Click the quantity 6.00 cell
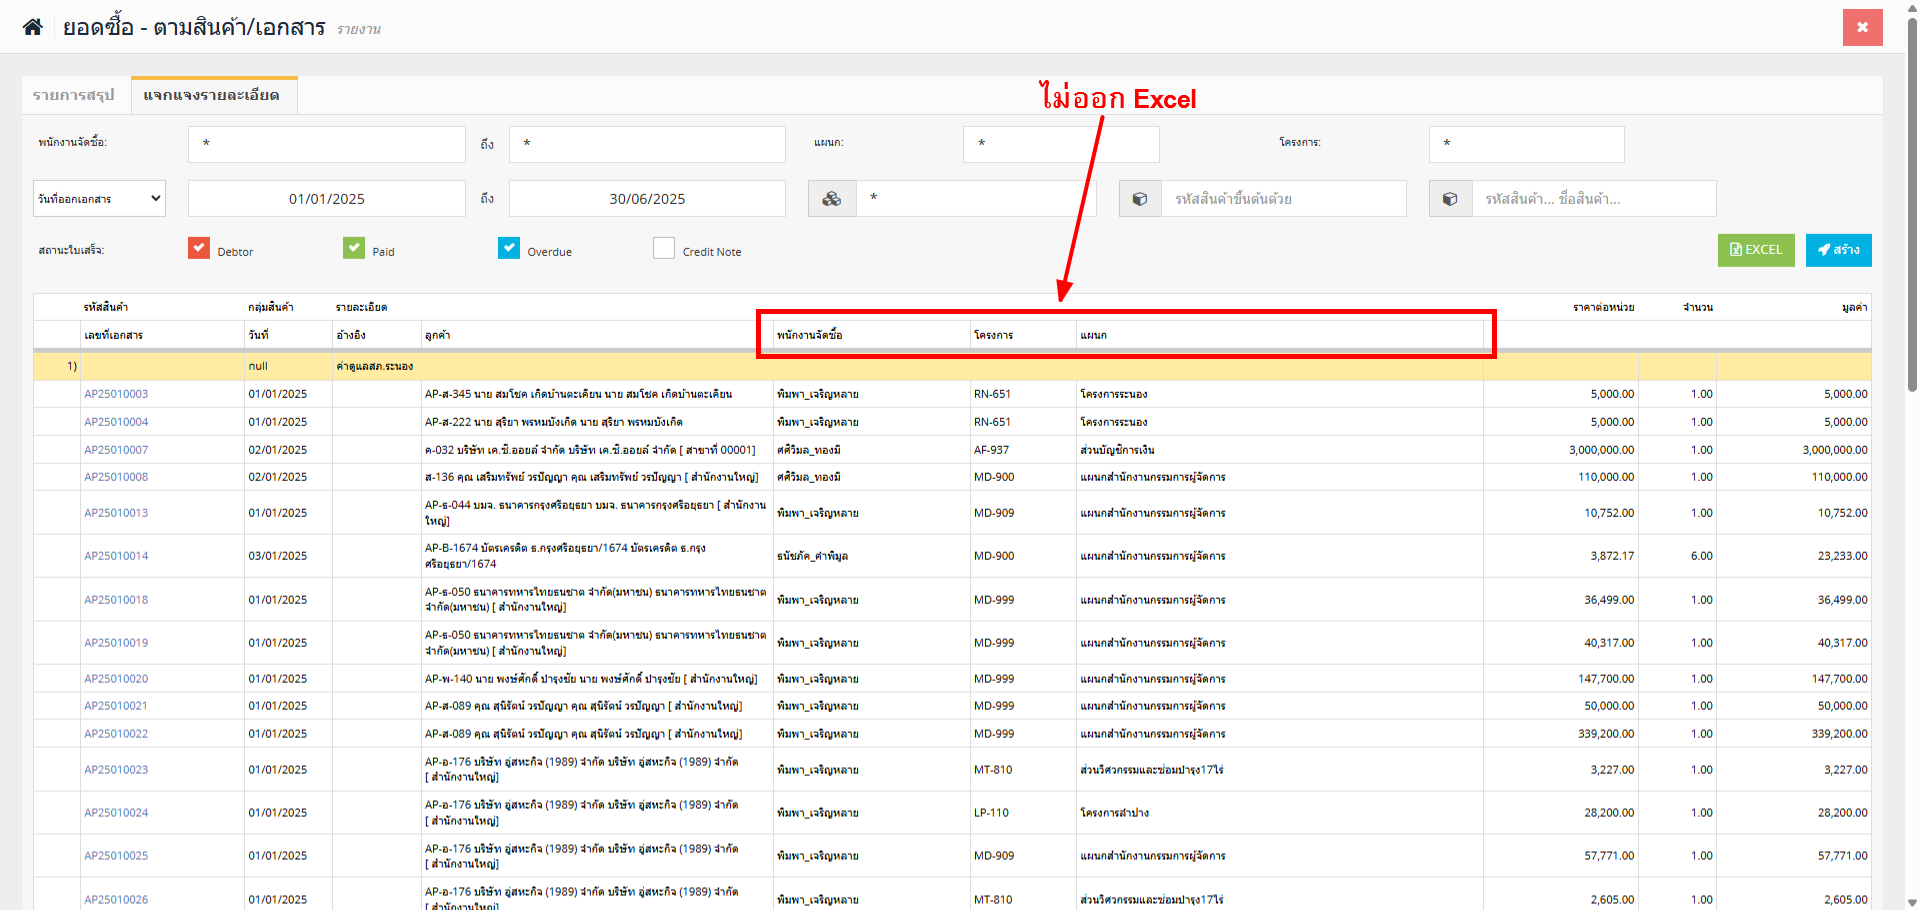 (x=1702, y=556)
